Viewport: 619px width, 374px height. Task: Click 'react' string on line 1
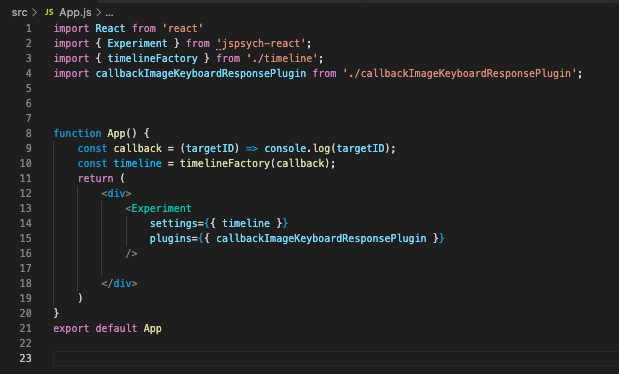(x=183, y=28)
